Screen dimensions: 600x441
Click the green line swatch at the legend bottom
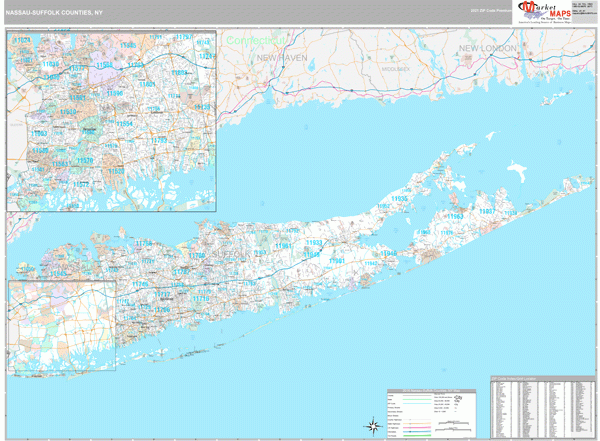pos(417,436)
